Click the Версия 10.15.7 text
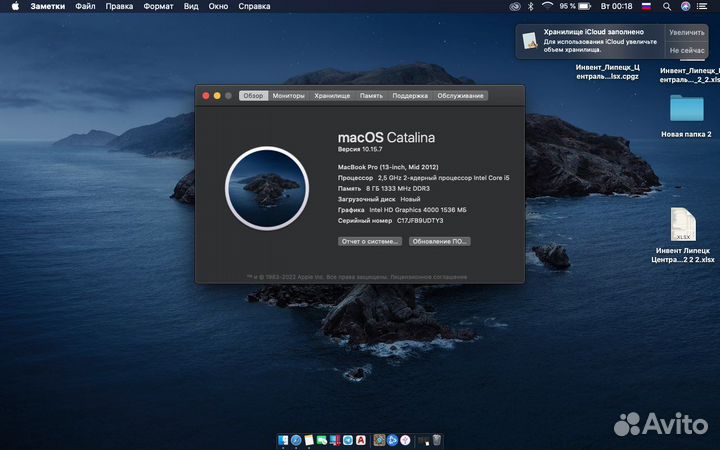This screenshot has height=450, width=720. [x=360, y=149]
